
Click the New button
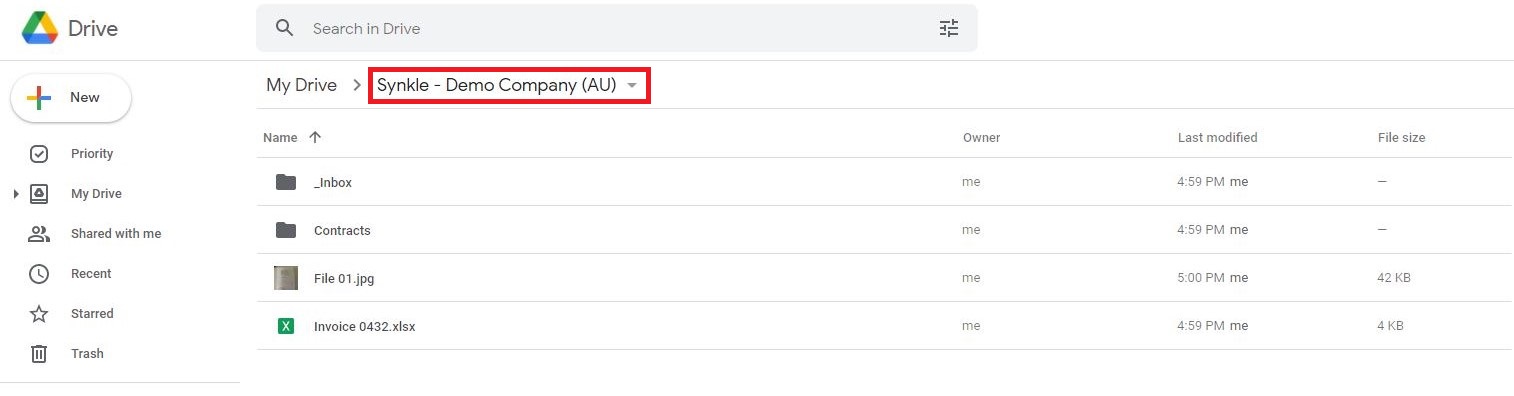click(x=71, y=98)
